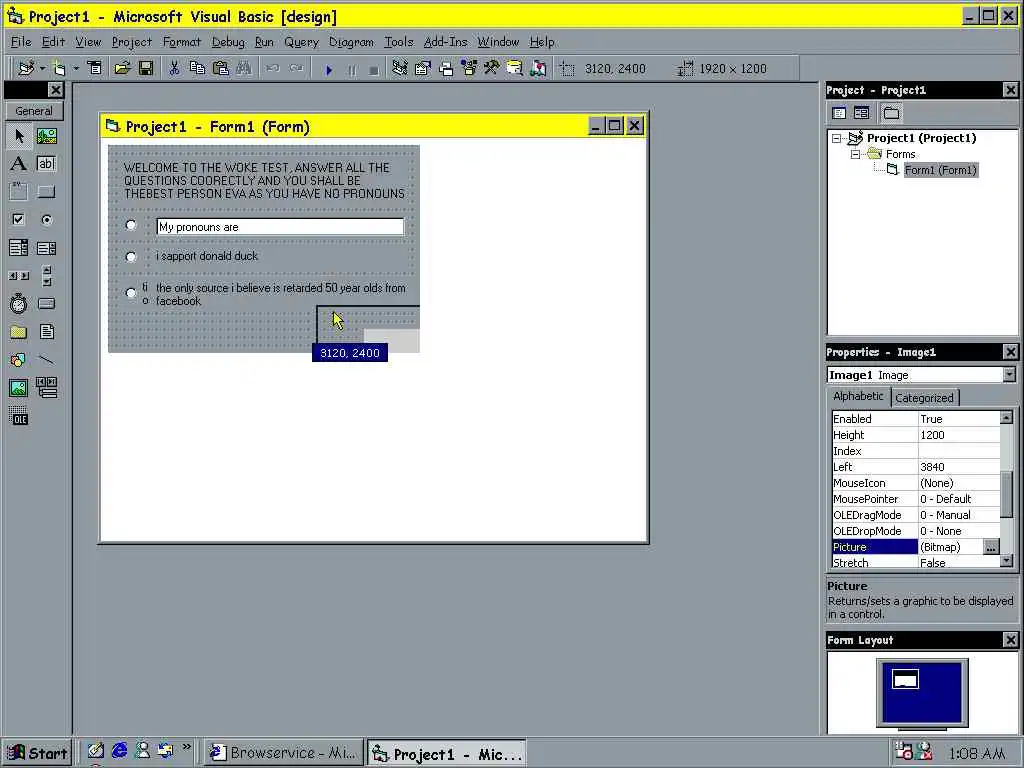Select the ComboBox control tool
This screenshot has height=768, width=1024.
coord(19,248)
